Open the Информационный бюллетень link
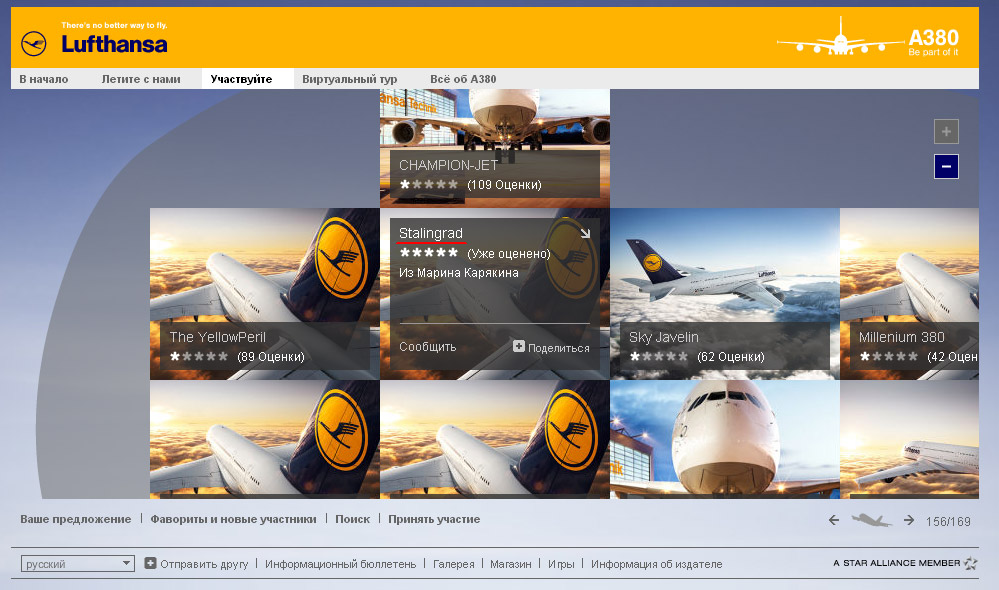This screenshot has width=999, height=590. (x=340, y=564)
